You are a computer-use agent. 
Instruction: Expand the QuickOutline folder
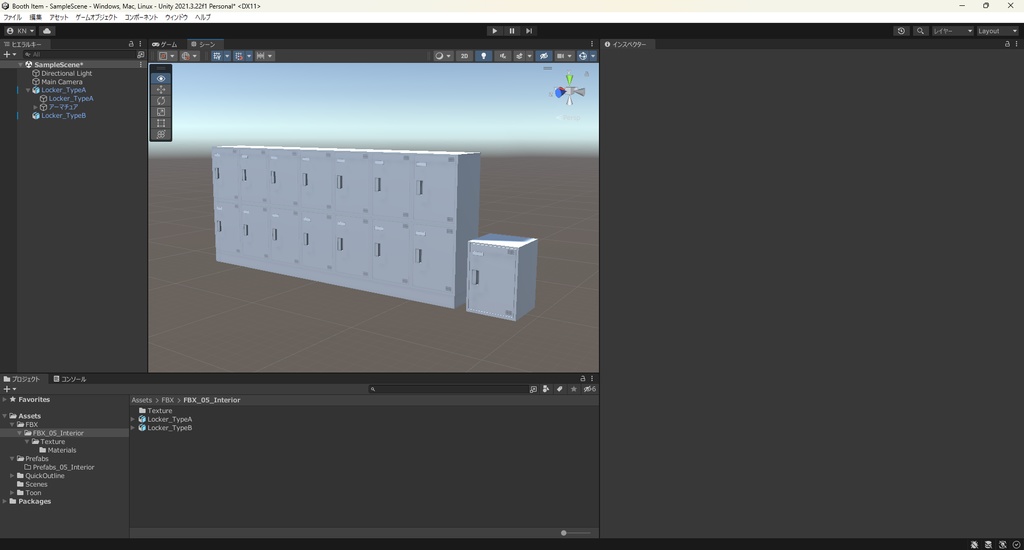12,476
